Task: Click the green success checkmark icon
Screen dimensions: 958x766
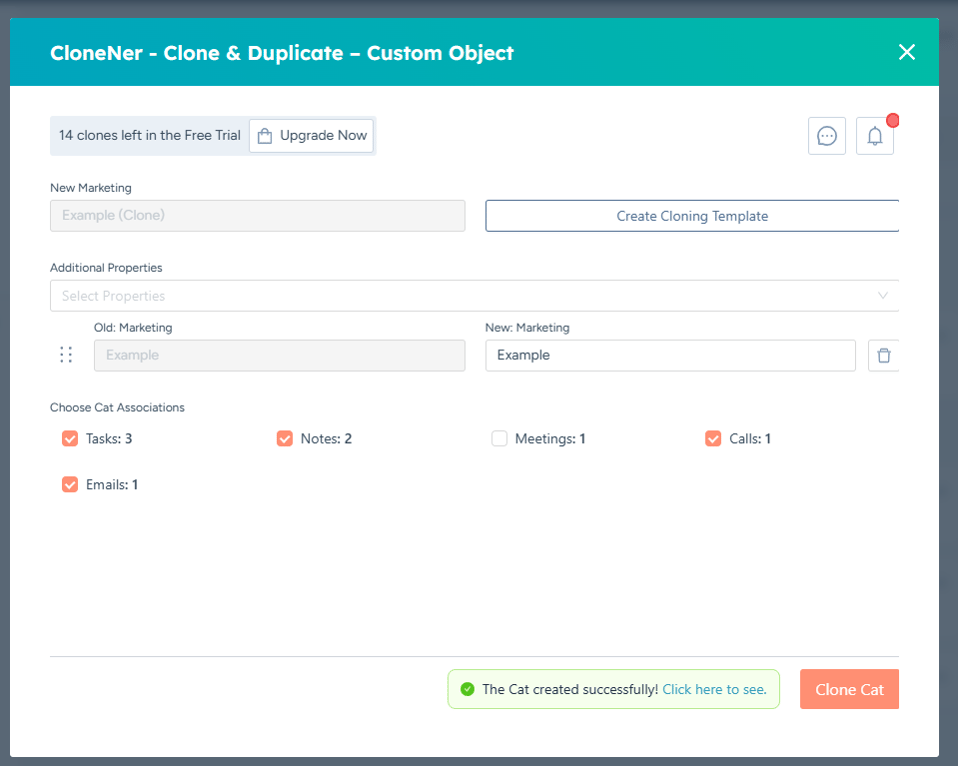Action: pos(467,689)
